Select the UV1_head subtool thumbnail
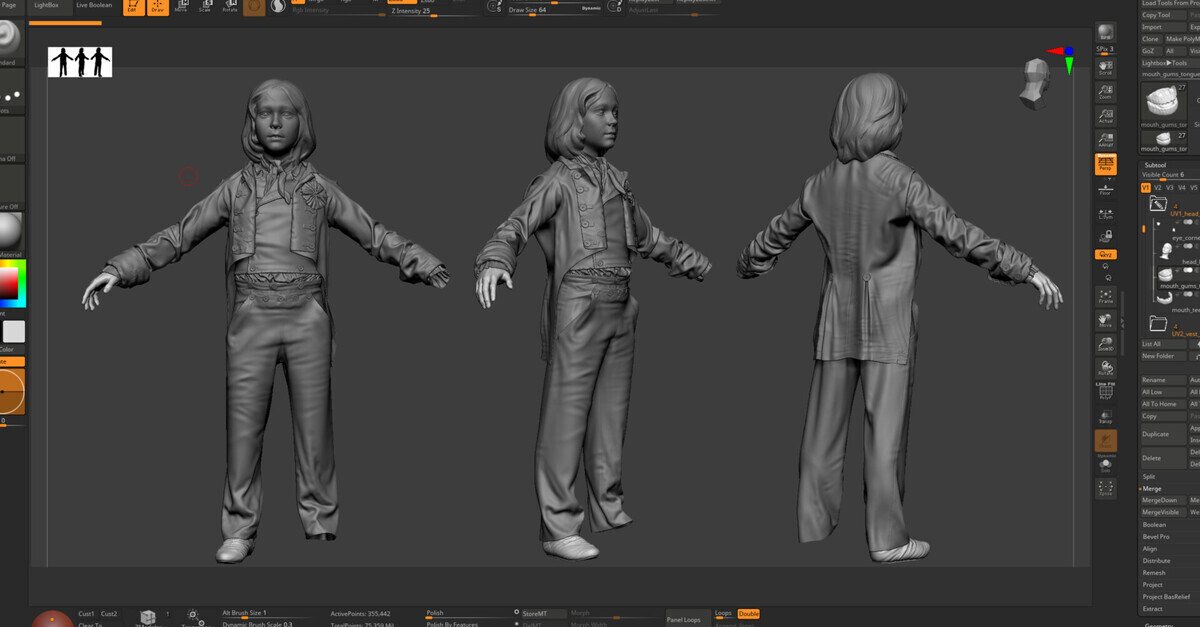 click(x=1158, y=204)
